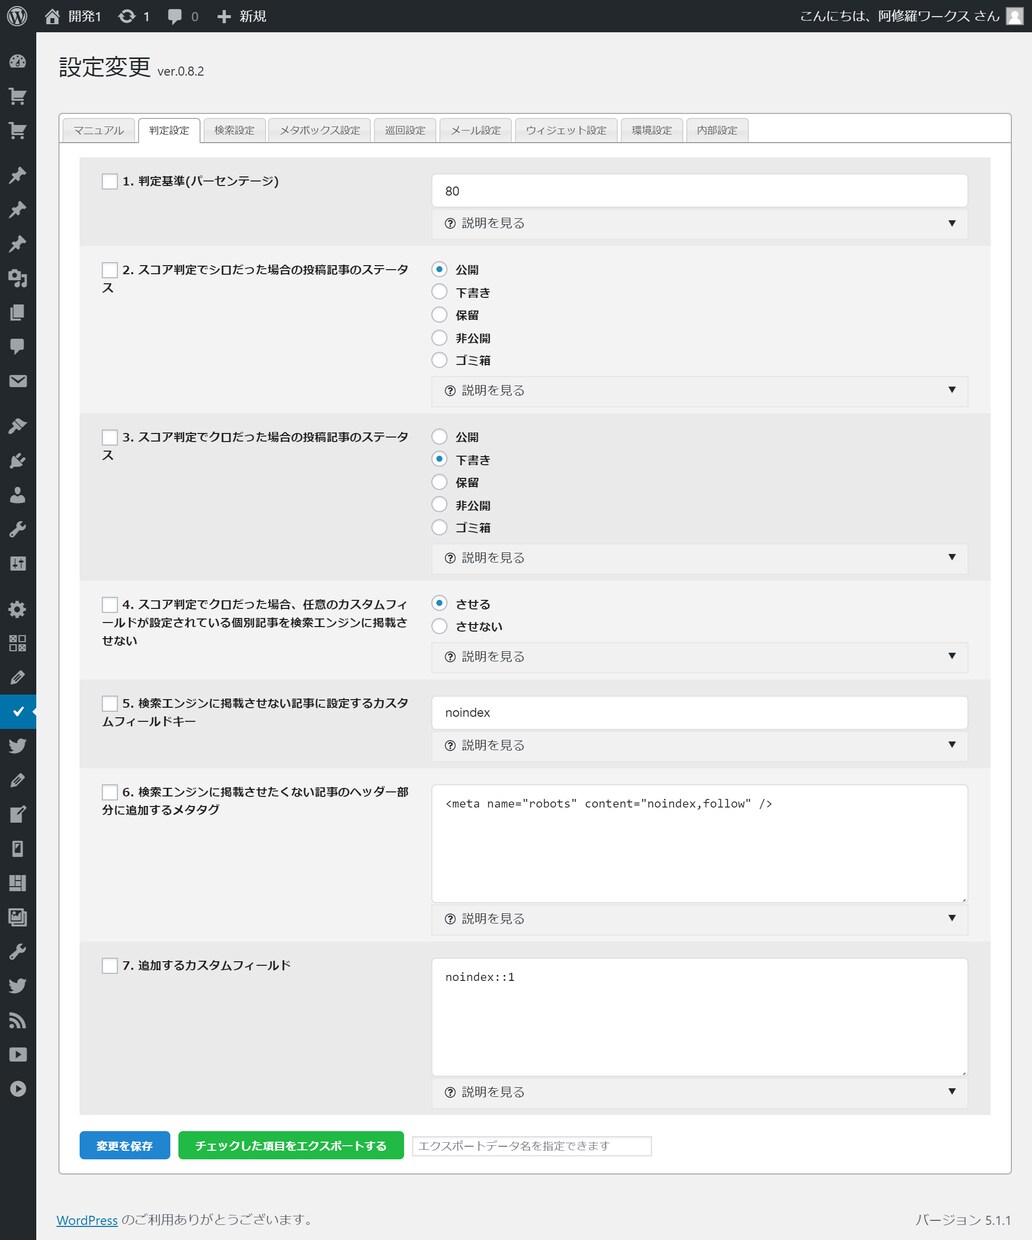The height and width of the screenshot is (1240, 1032).
Task: Open the Settings sliders icon
Action: pyautogui.click(x=17, y=564)
